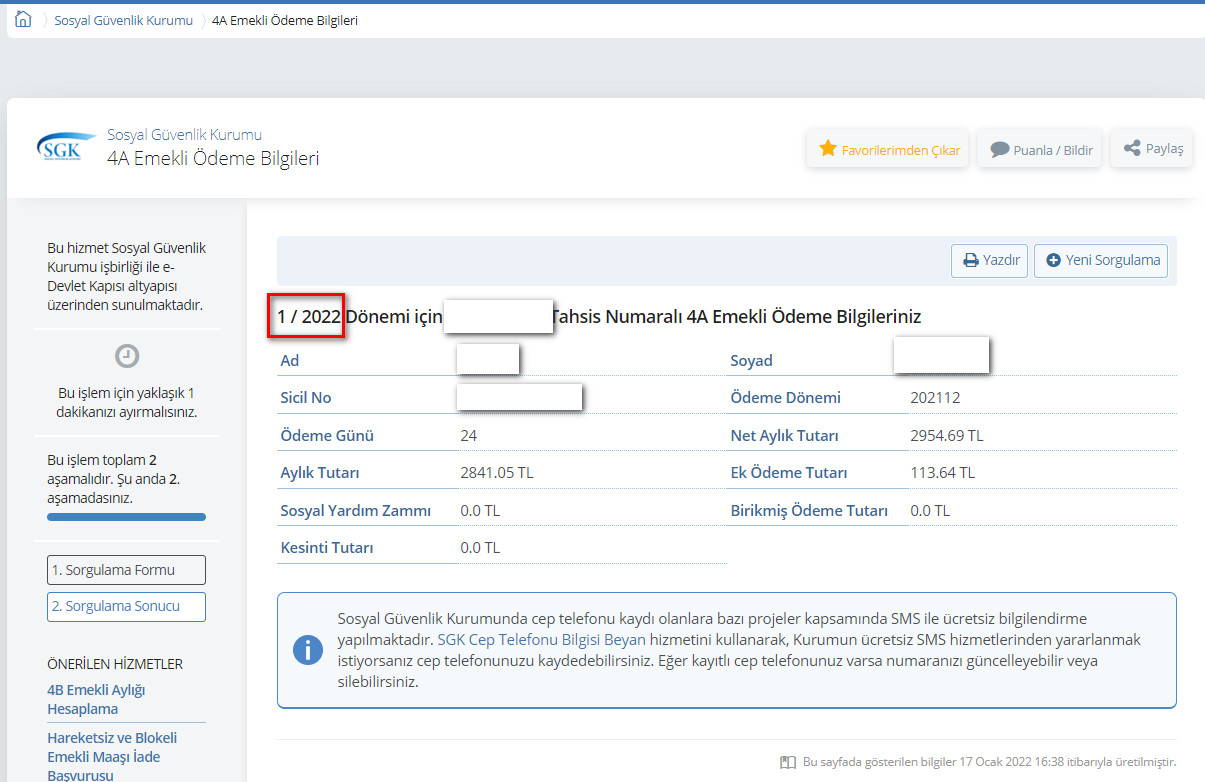Click the document icon beside the page timestamp
Viewport: 1205px width, 782px height.
click(x=787, y=762)
